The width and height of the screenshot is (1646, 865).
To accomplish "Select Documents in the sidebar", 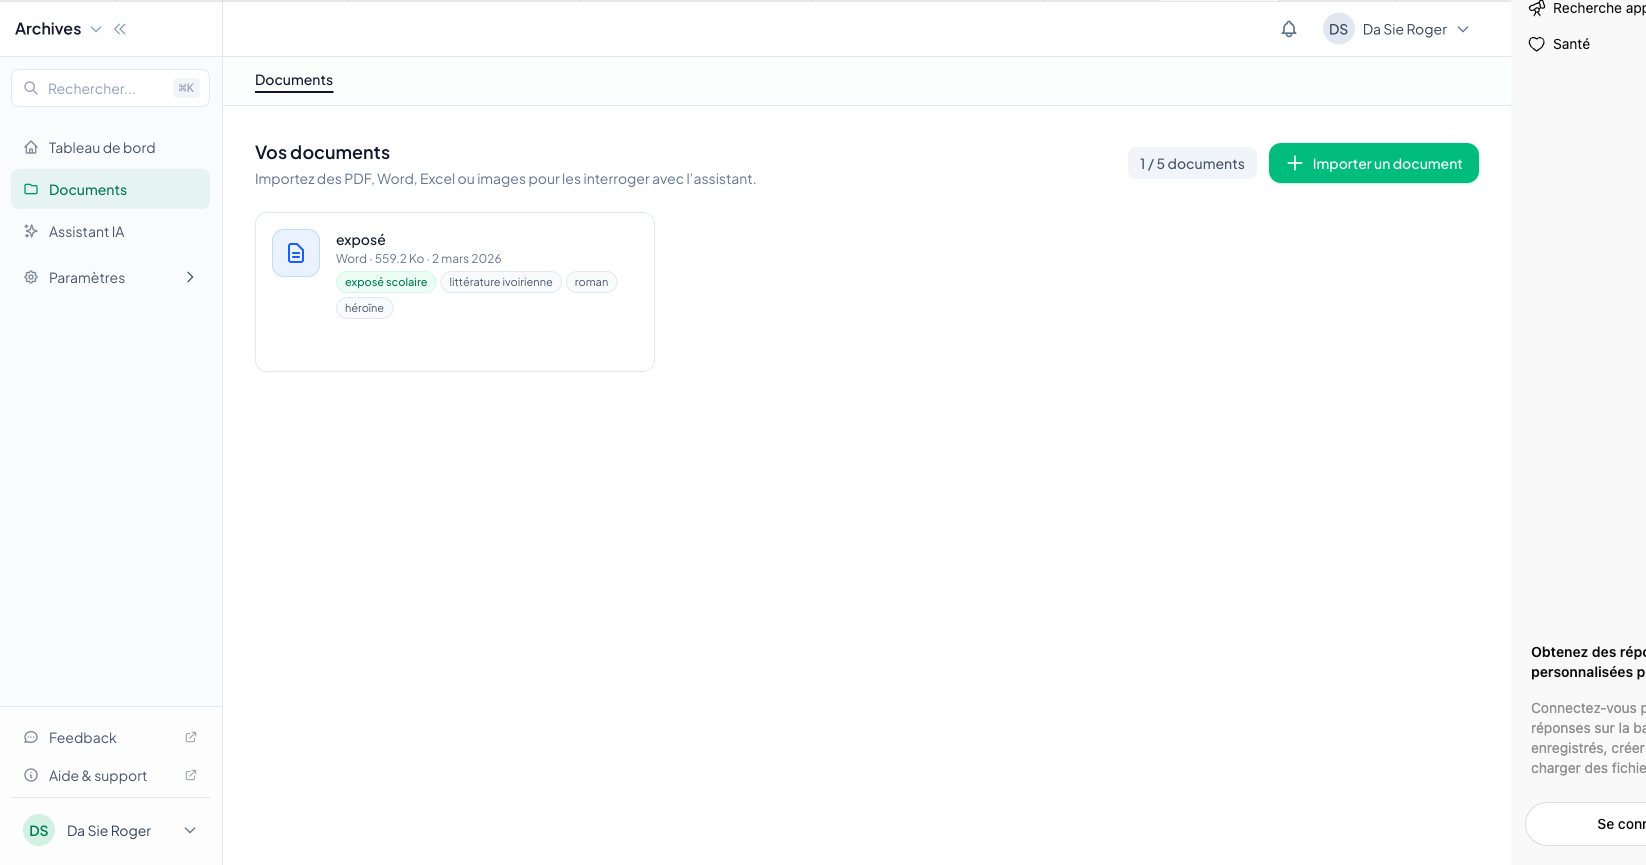I will click(88, 190).
